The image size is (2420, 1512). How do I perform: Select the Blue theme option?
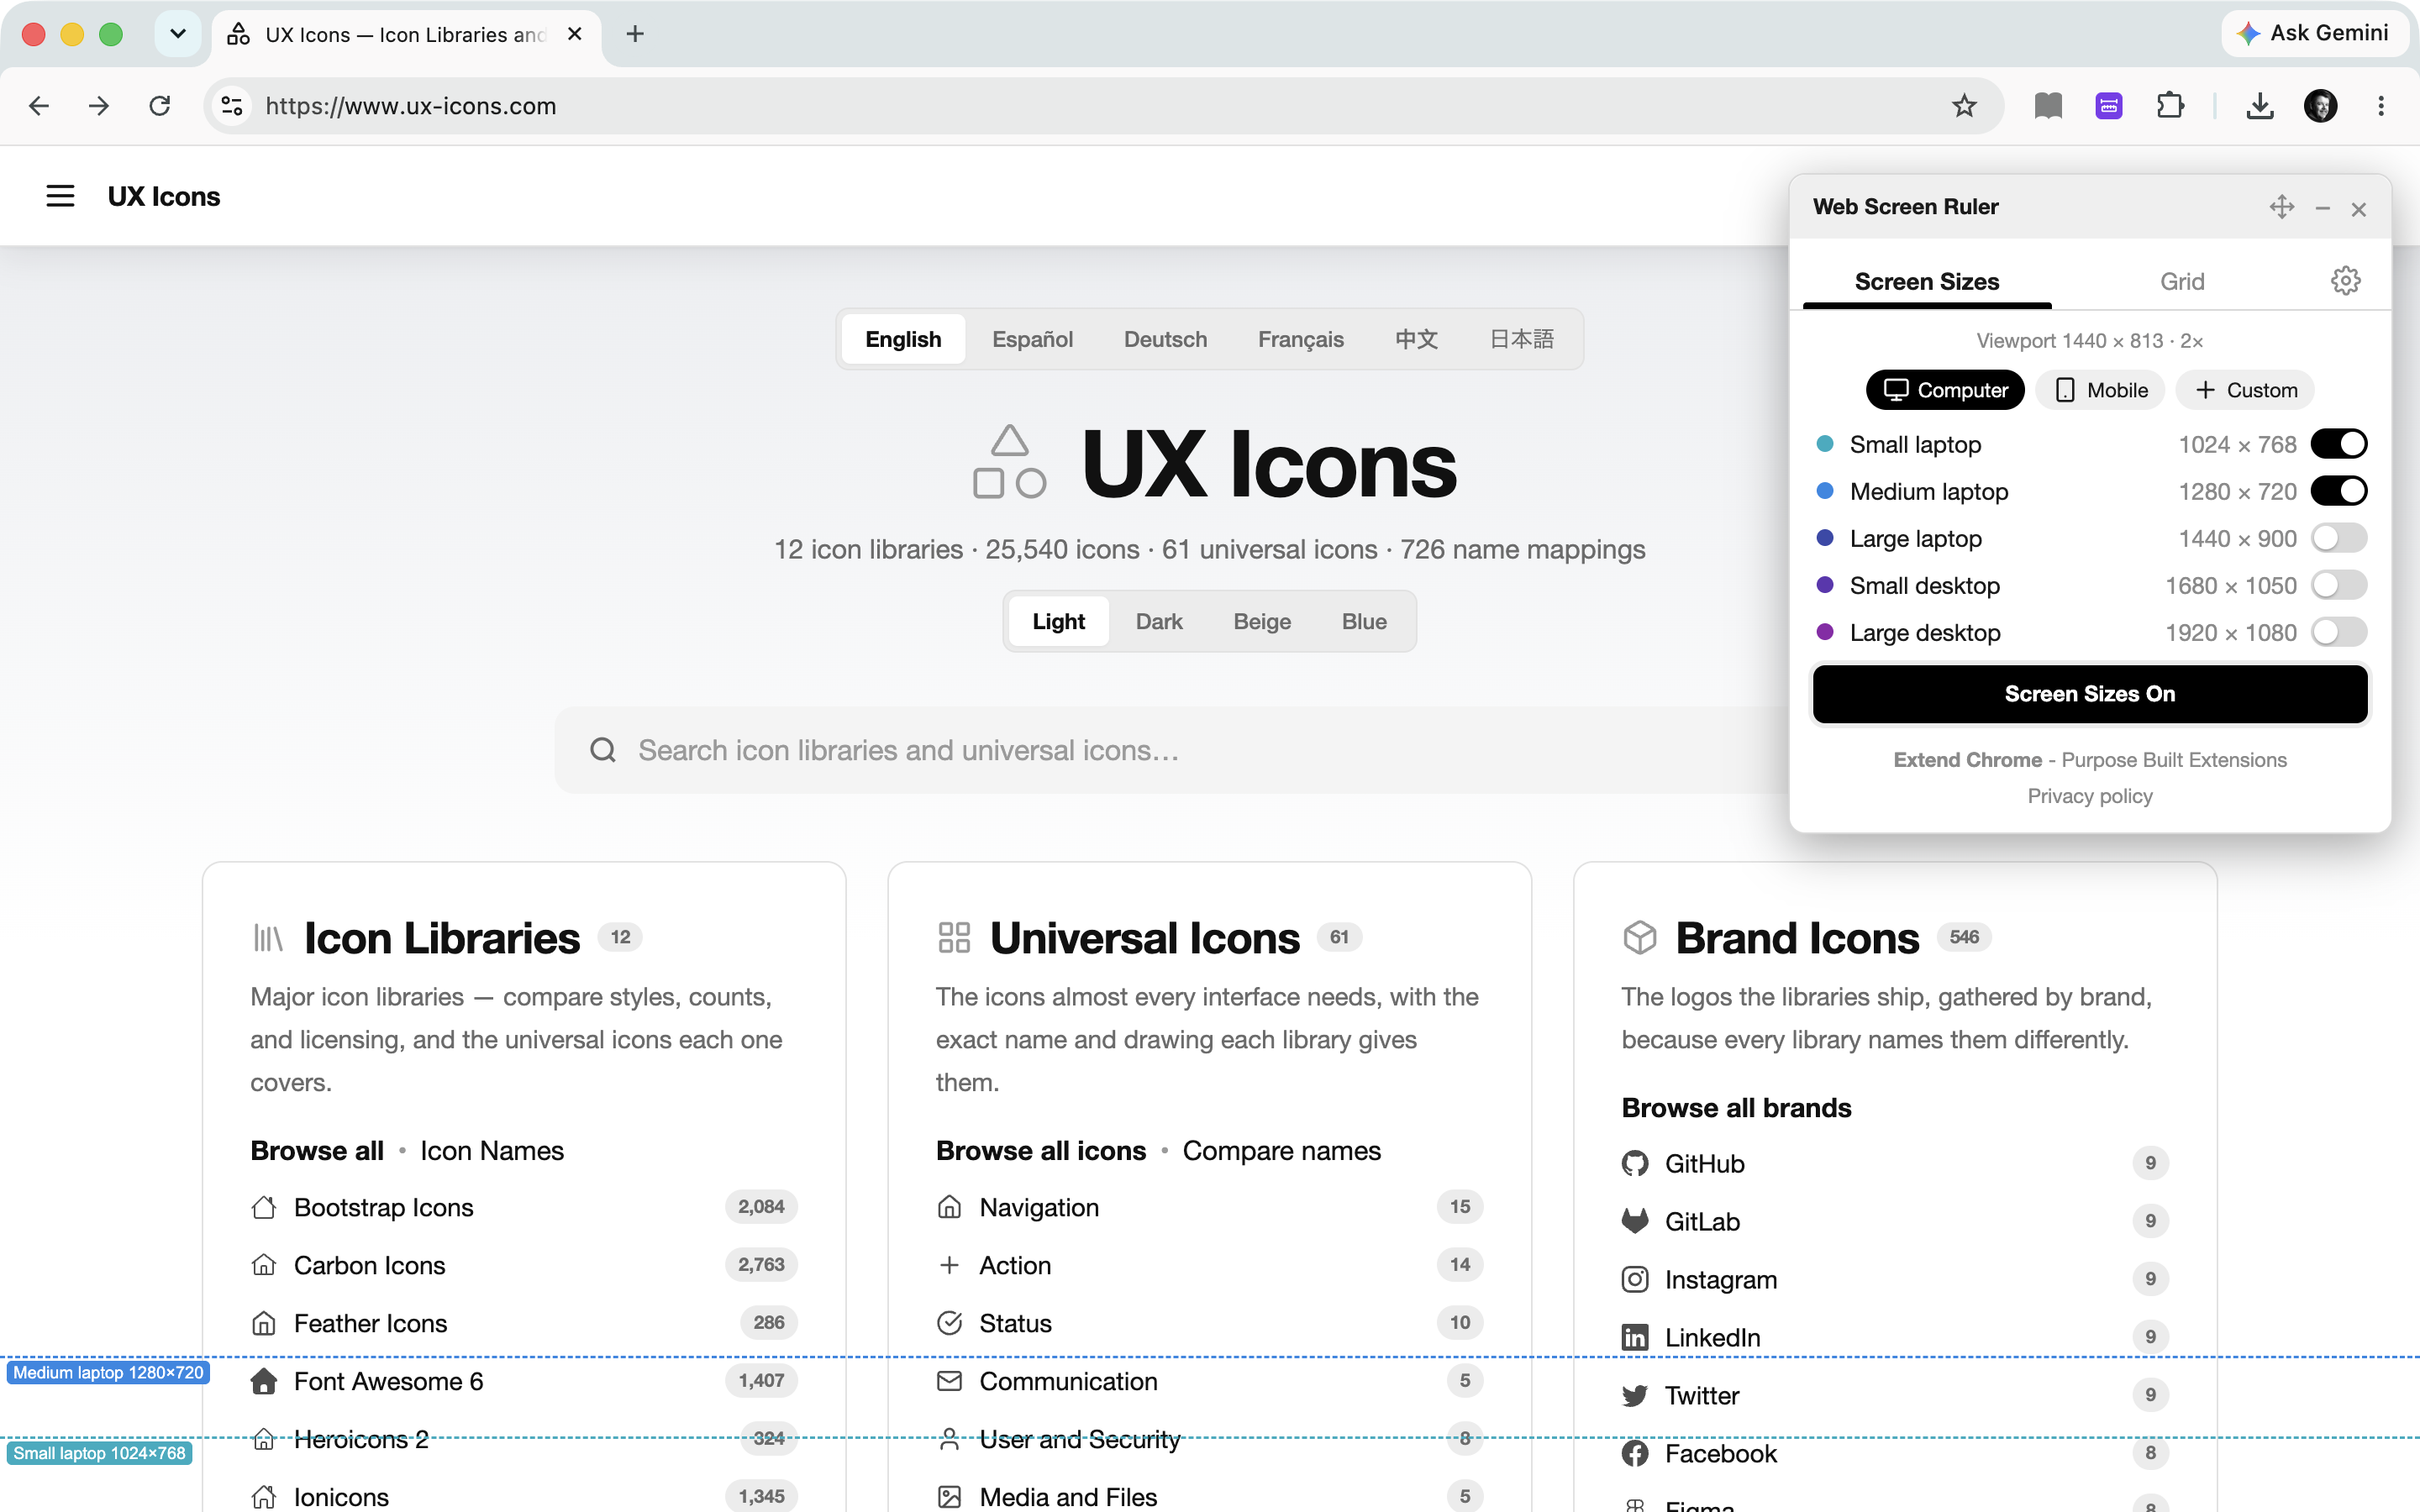click(1364, 621)
